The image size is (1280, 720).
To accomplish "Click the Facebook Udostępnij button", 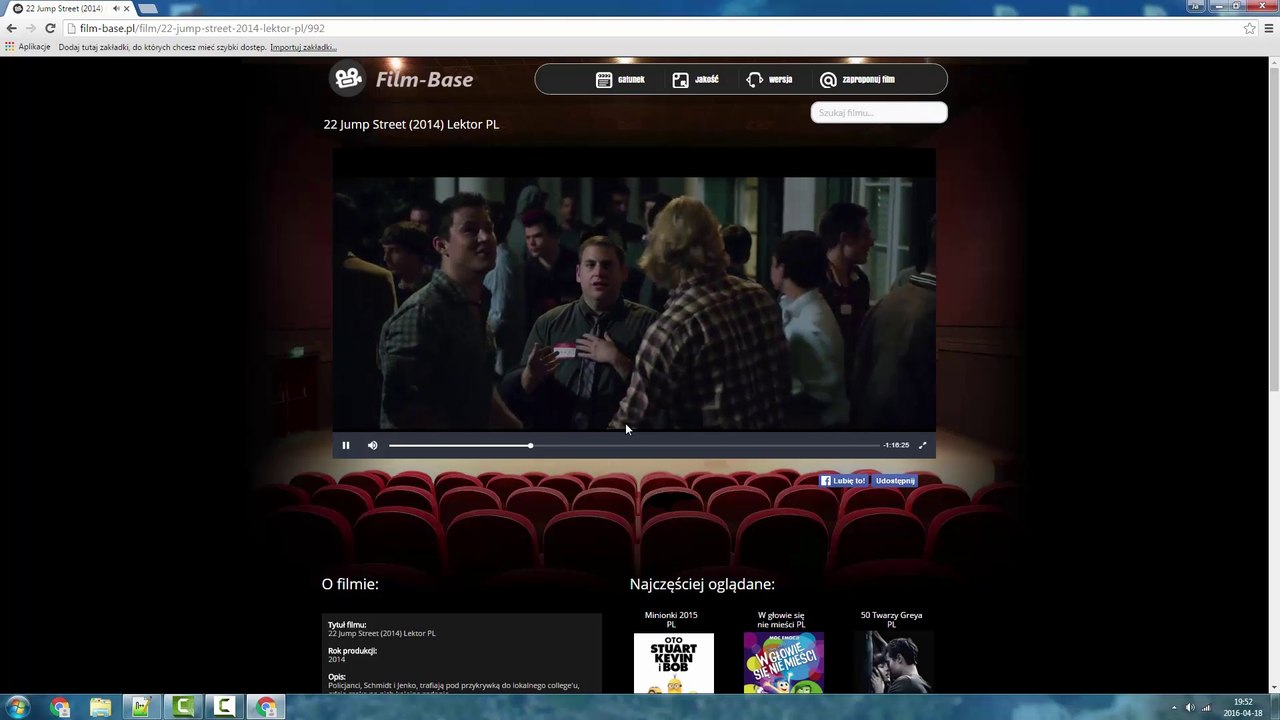I will click(x=895, y=481).
